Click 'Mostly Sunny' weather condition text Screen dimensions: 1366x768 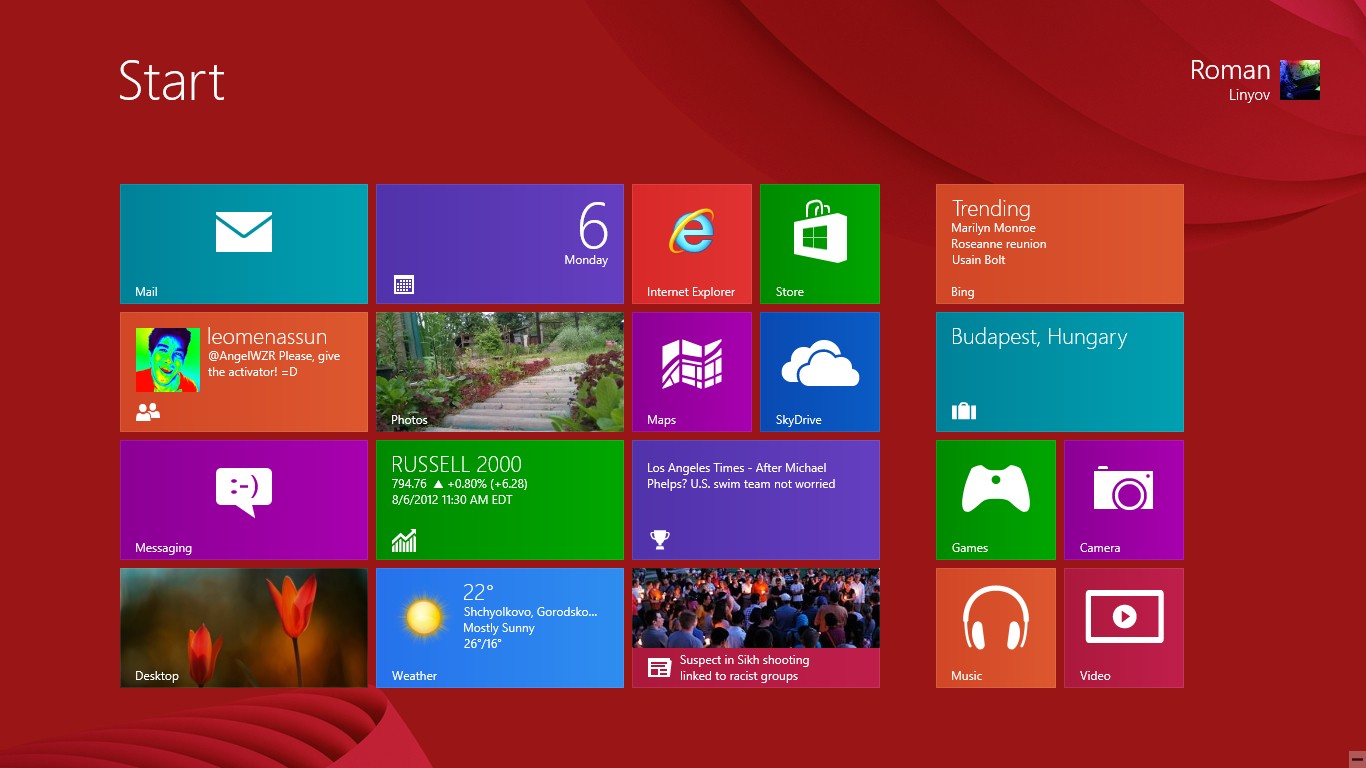click(499, 628)
